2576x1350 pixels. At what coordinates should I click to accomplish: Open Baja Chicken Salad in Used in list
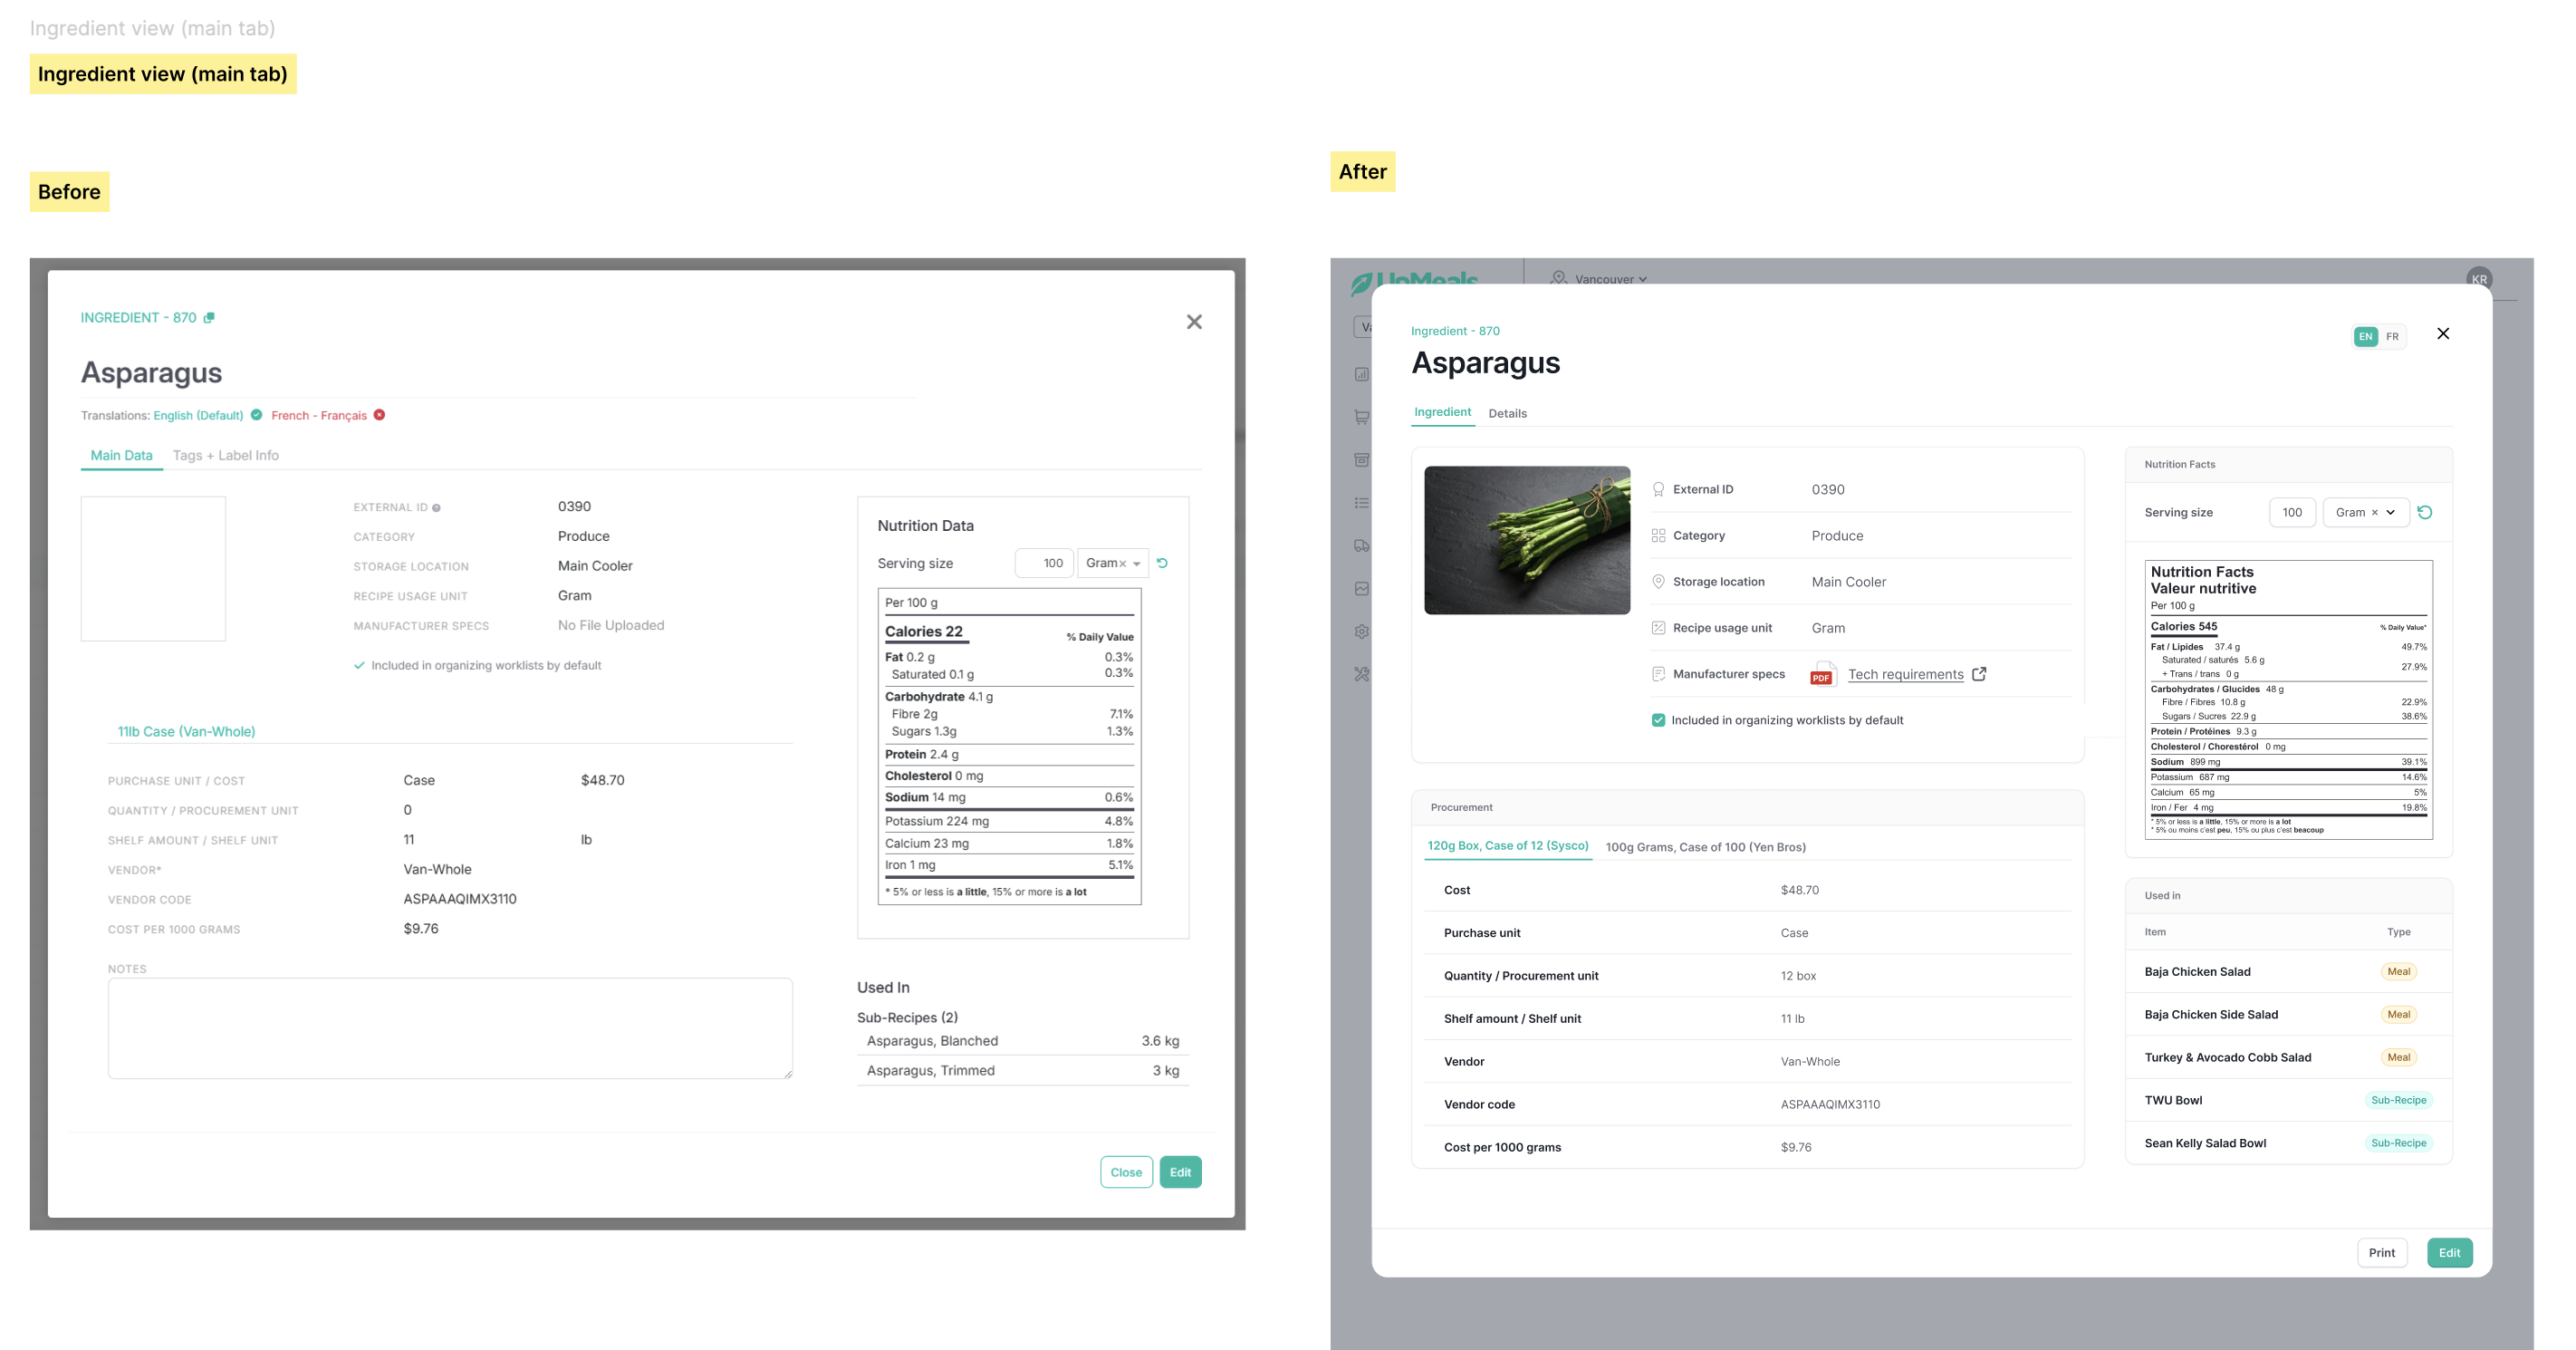(x=2288, y=972)
